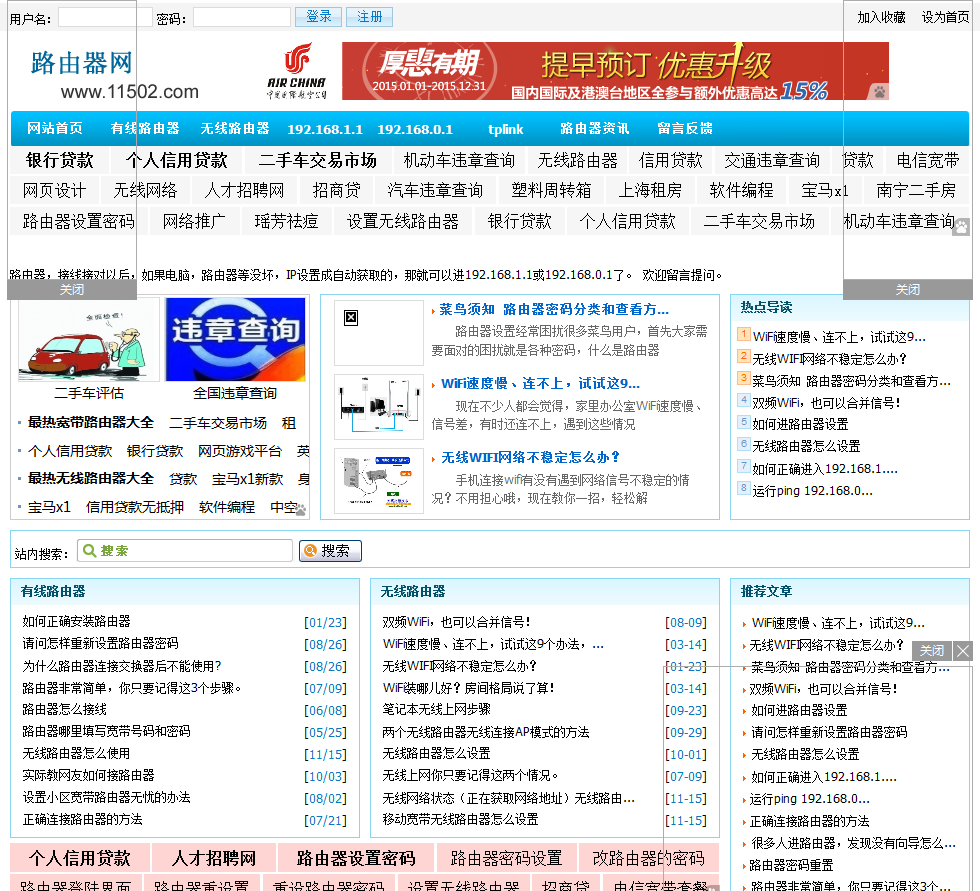Click the paw icon on the banner ad

(879, 92)
